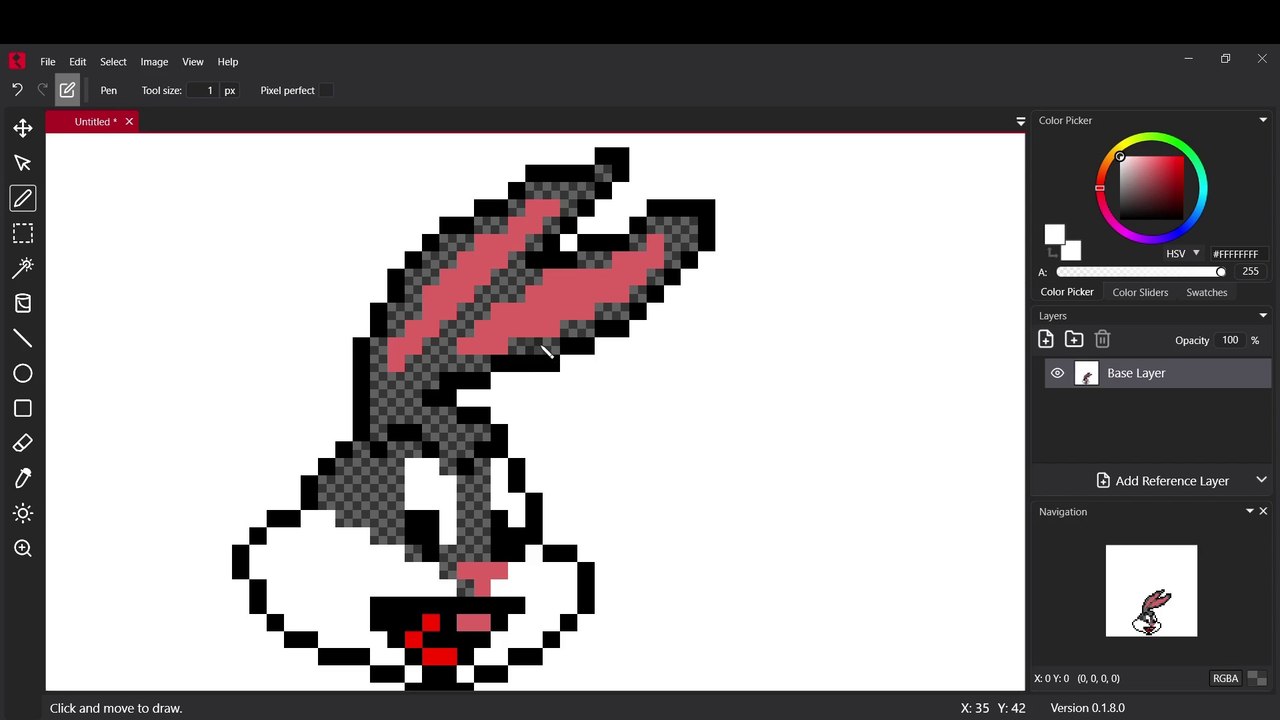Close the Navigation panel
Screen dimensions: 1280x720
[1263, 511]
